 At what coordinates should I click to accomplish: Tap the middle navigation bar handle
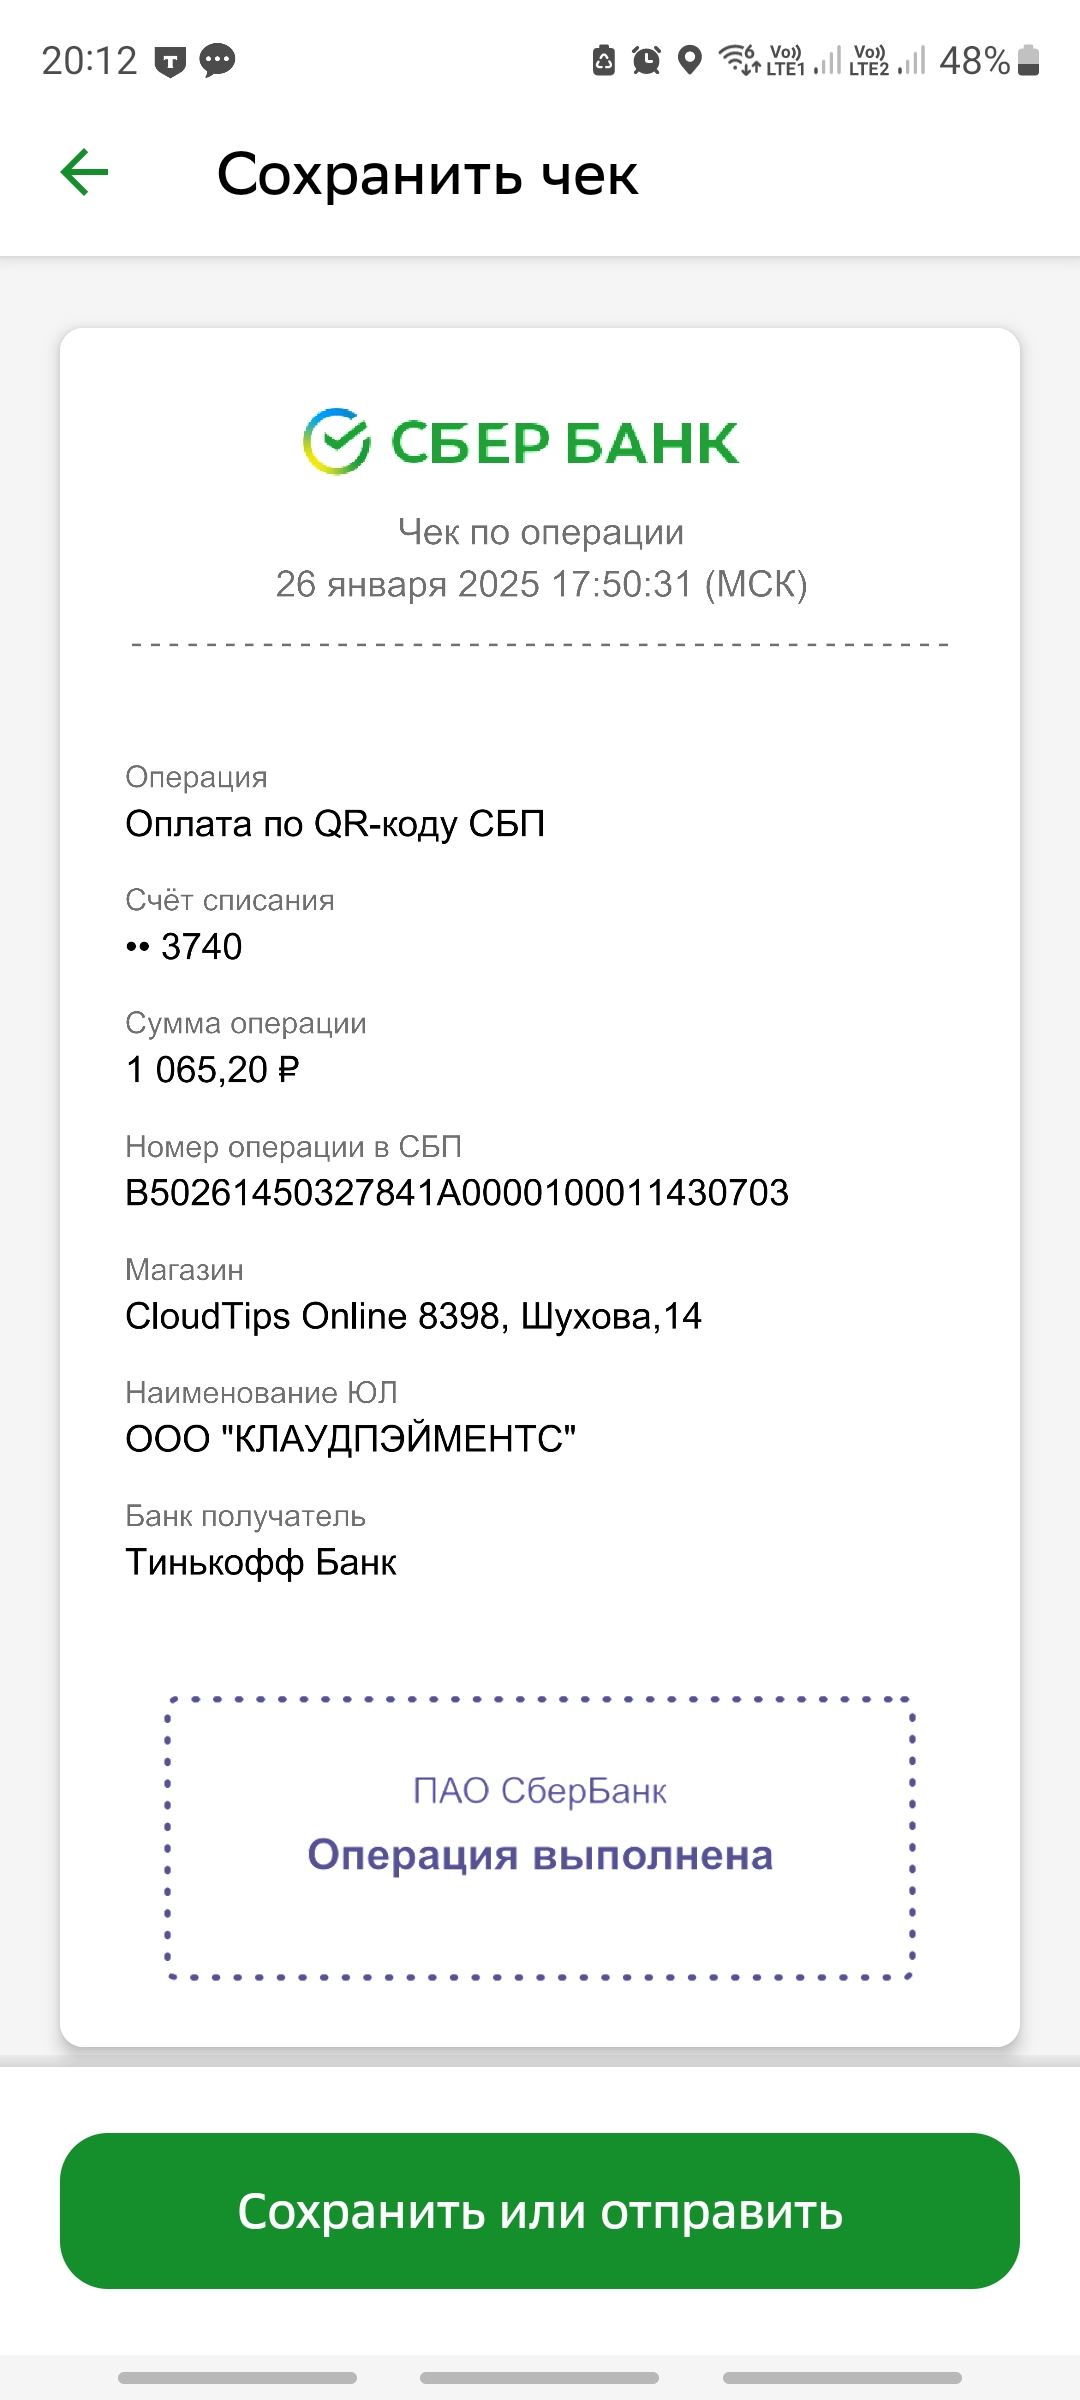point(540,2378)
